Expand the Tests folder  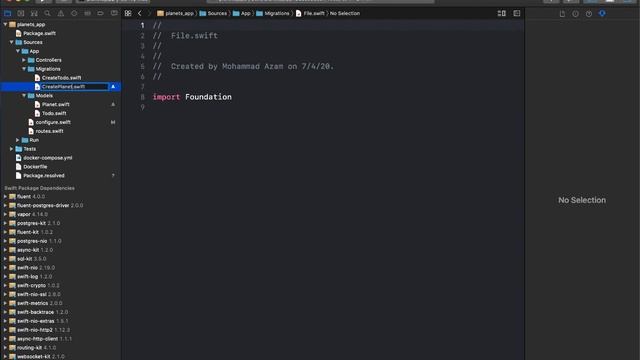coord(11,149)
